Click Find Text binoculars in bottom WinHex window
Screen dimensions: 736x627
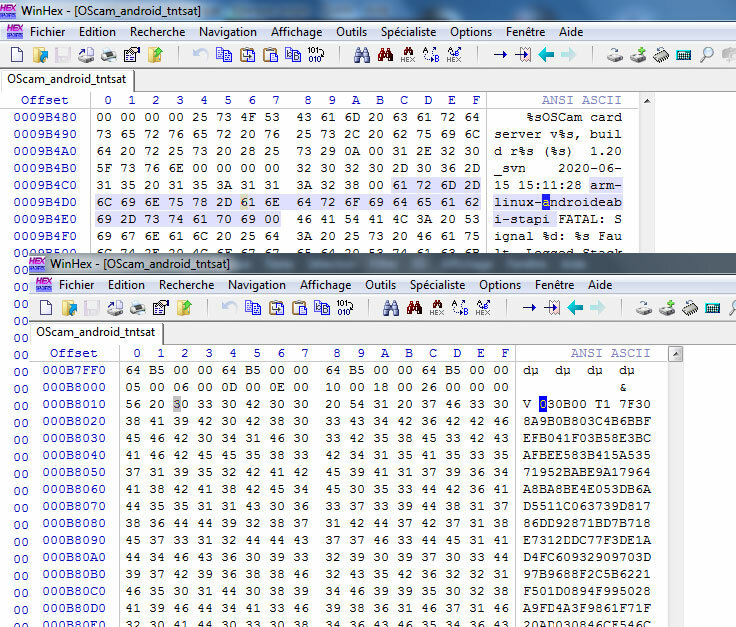(x=391, y=308)
